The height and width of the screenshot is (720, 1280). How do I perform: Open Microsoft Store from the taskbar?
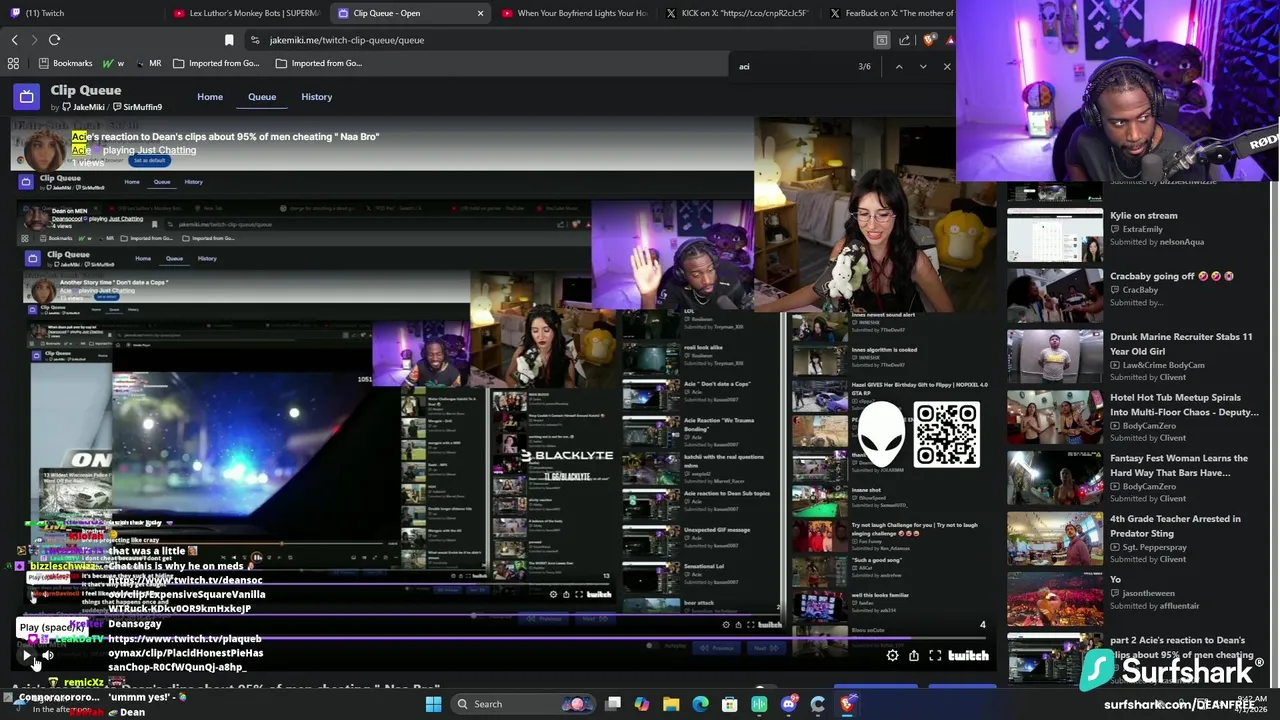tap(730, 704)
